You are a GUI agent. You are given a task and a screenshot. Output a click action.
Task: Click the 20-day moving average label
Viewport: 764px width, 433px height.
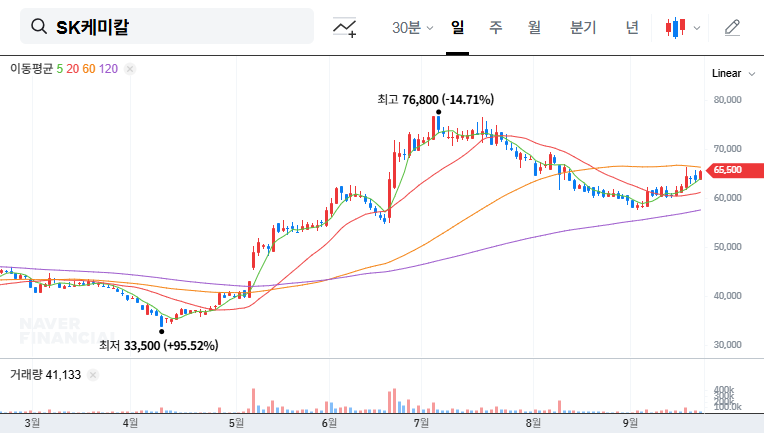coord(73,69)
